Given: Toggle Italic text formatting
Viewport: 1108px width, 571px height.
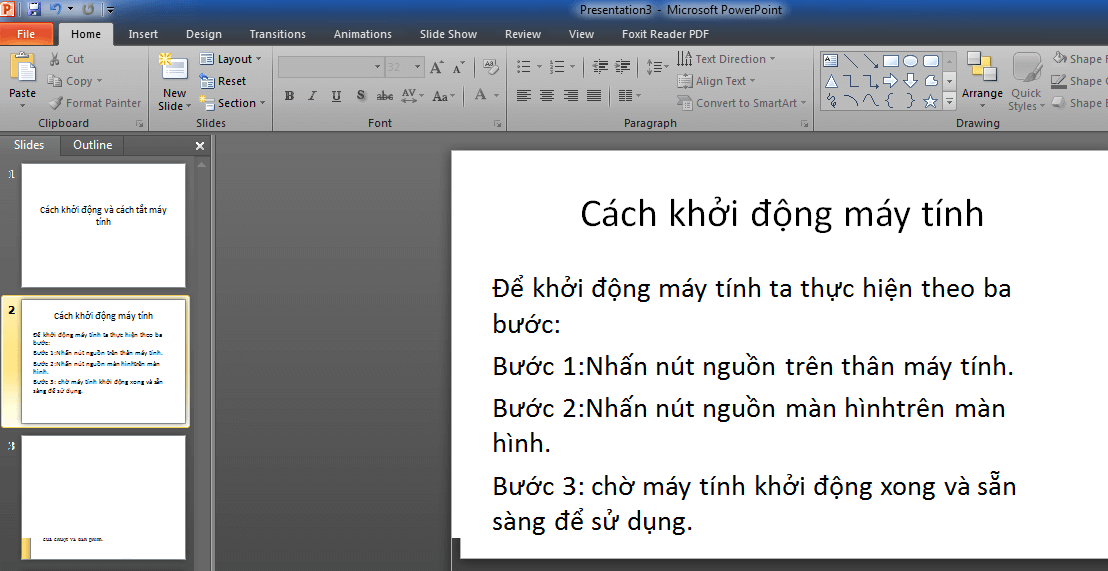Looking at the screenshot, I should click(312, 96).
